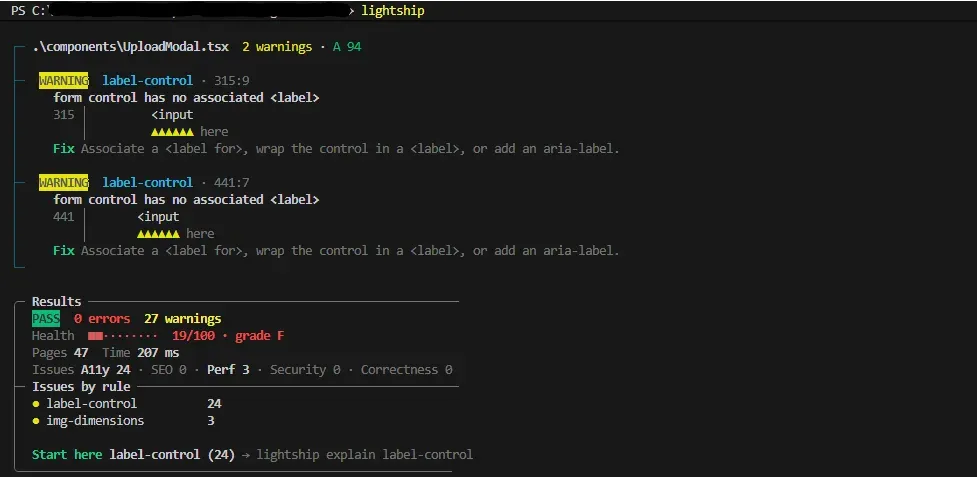Click the lightship explain label-control command
The image size is (977, 477).
coord(365,455)
